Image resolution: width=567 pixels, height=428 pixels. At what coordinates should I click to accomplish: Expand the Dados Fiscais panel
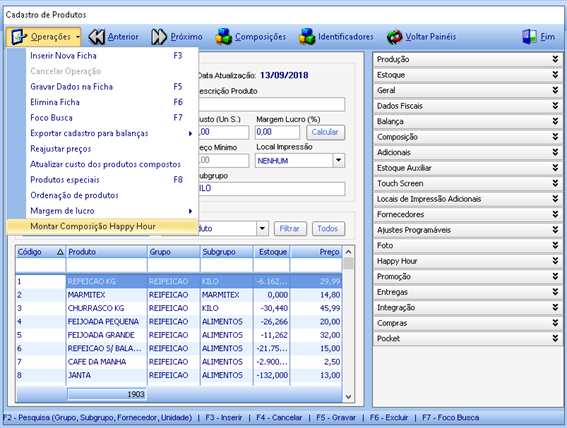467,106
